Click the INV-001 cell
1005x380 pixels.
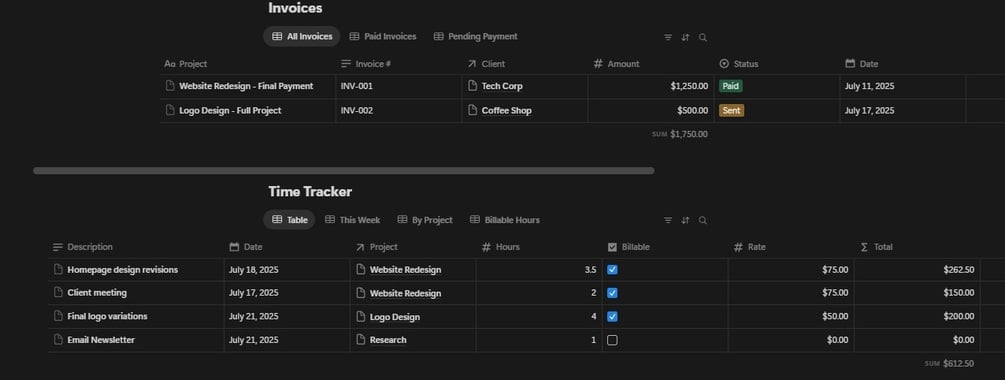[399, 86]
